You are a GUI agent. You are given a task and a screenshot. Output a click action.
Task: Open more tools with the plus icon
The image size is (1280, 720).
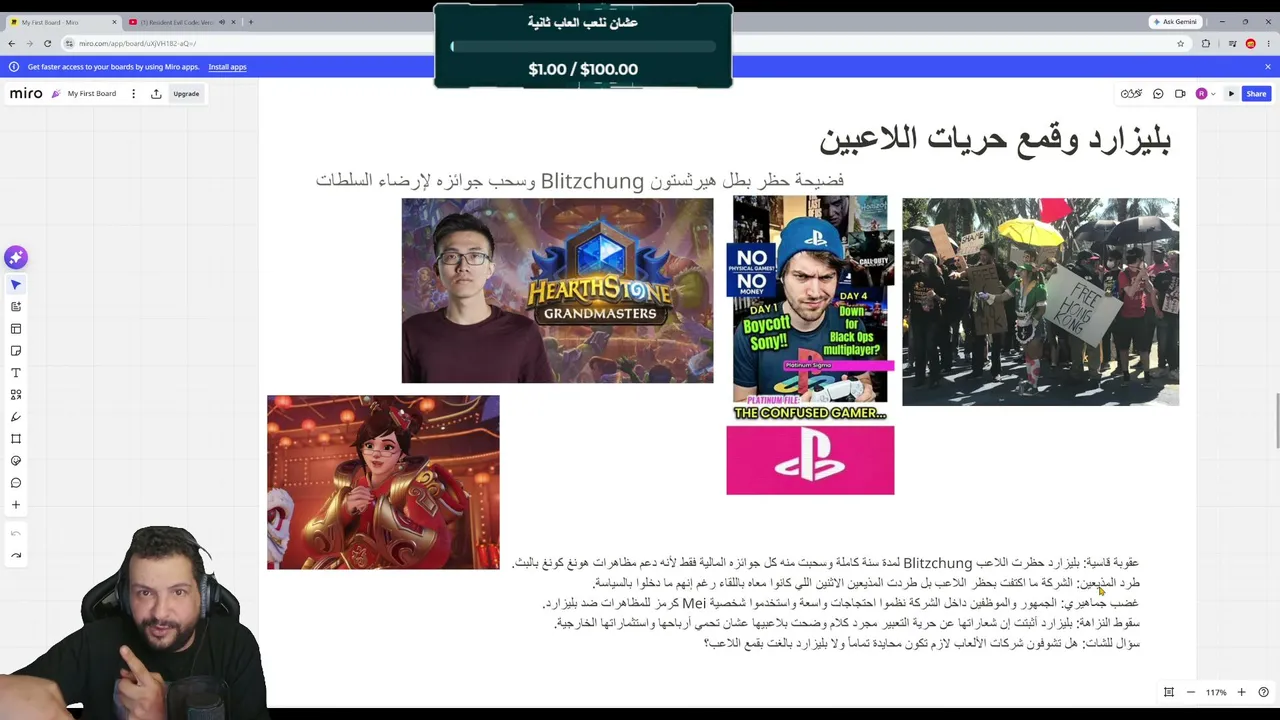coord(15,505)
